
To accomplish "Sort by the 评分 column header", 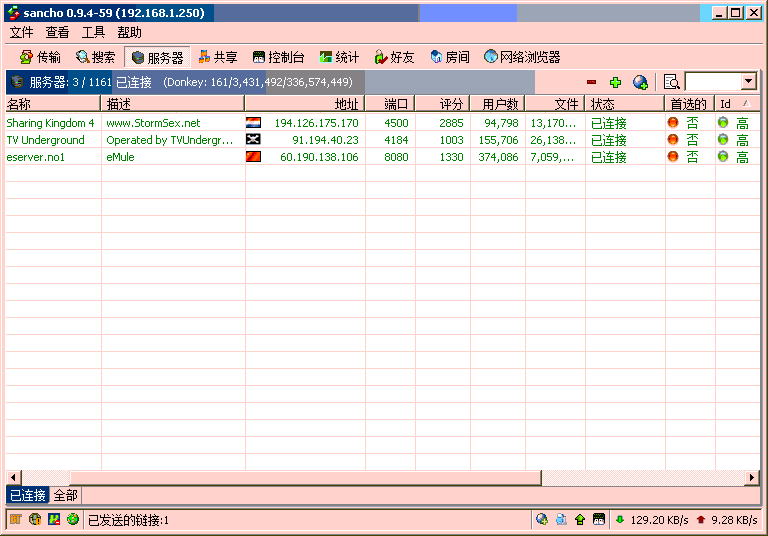I will 442,104.
